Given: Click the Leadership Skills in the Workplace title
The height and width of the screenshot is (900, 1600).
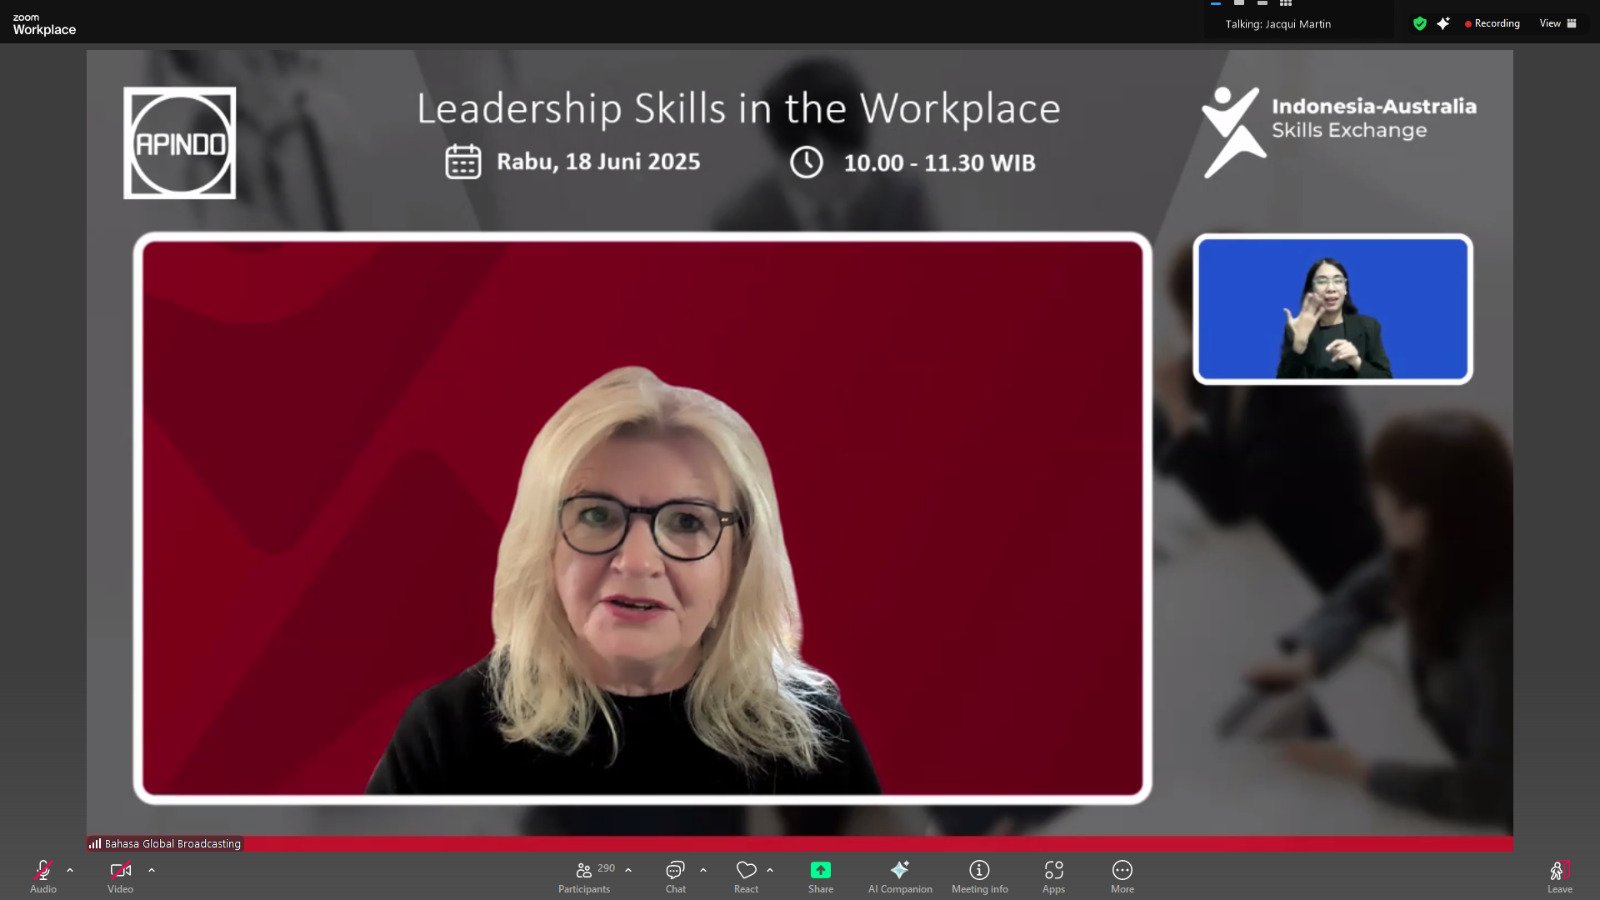Looking at the screenshot, I should (738, 108).
